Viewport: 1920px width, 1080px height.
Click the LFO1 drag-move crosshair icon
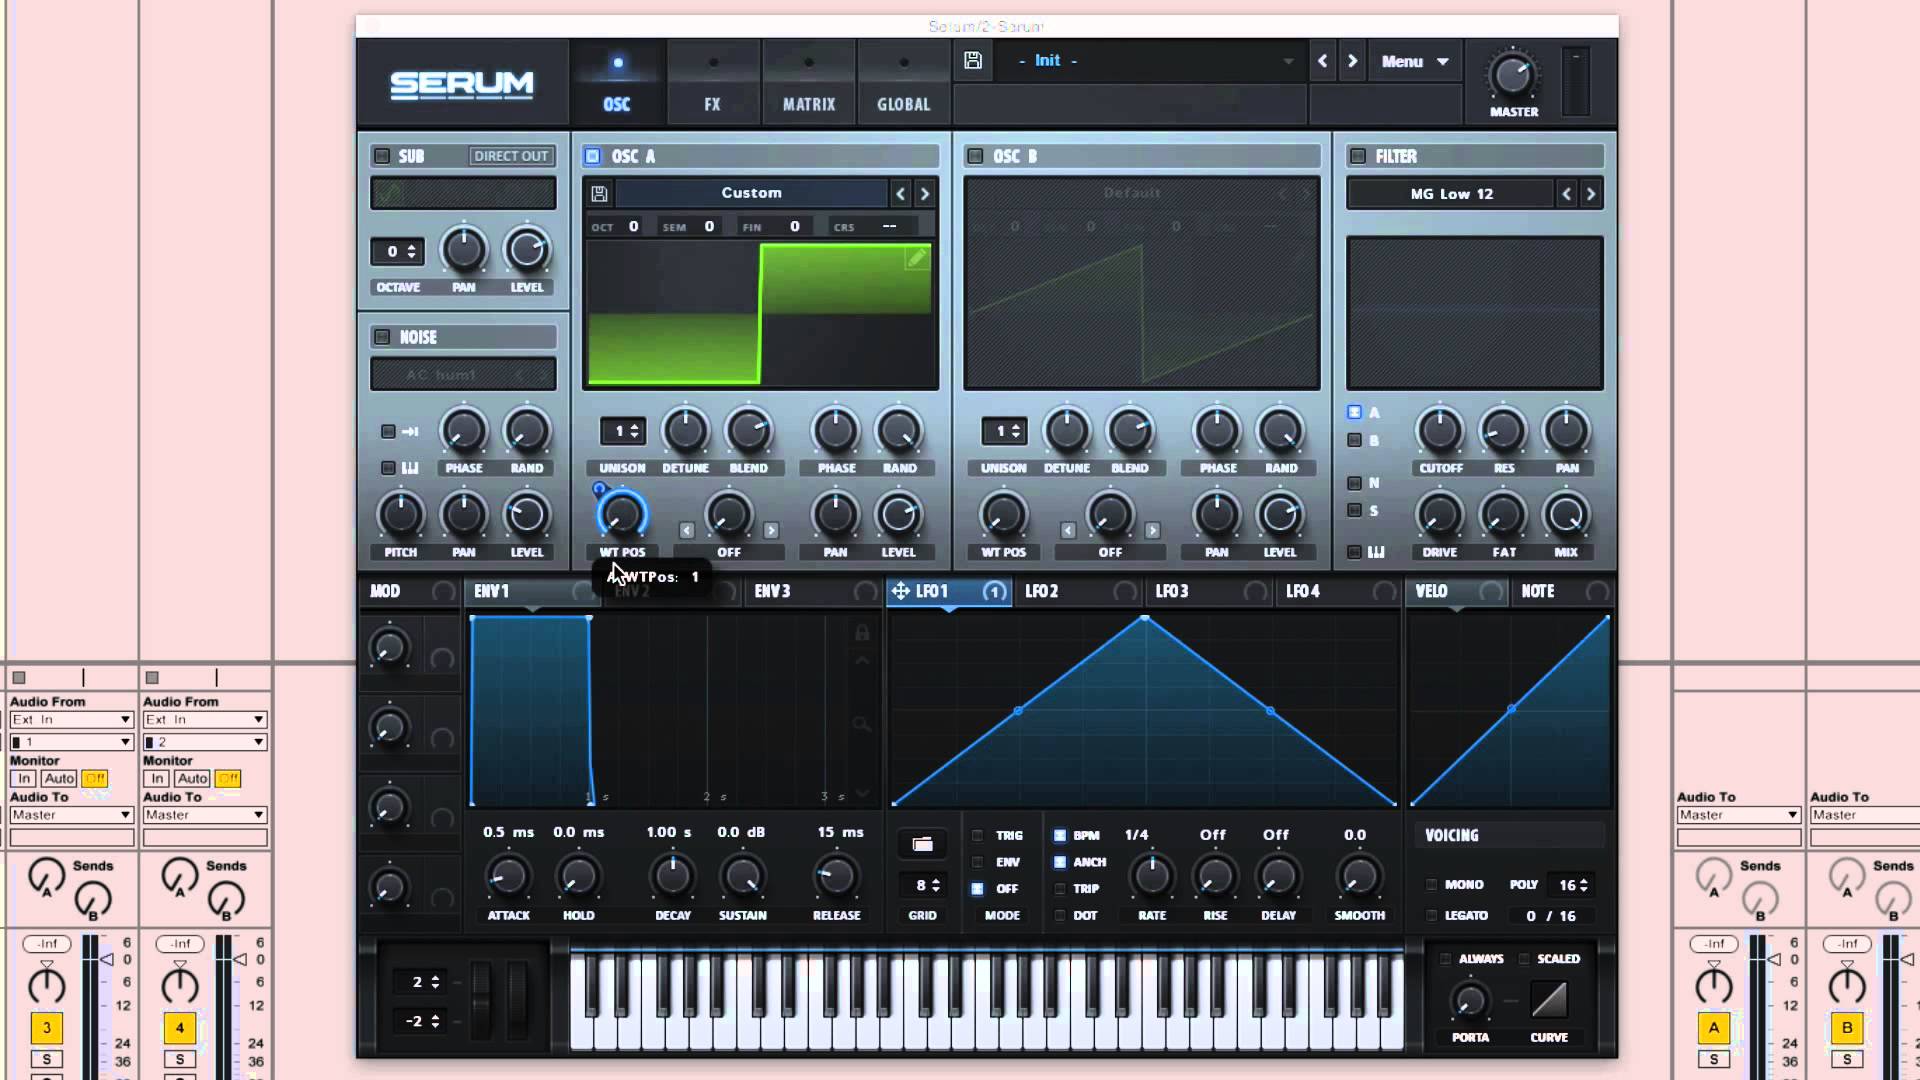(x=900, y=591)
